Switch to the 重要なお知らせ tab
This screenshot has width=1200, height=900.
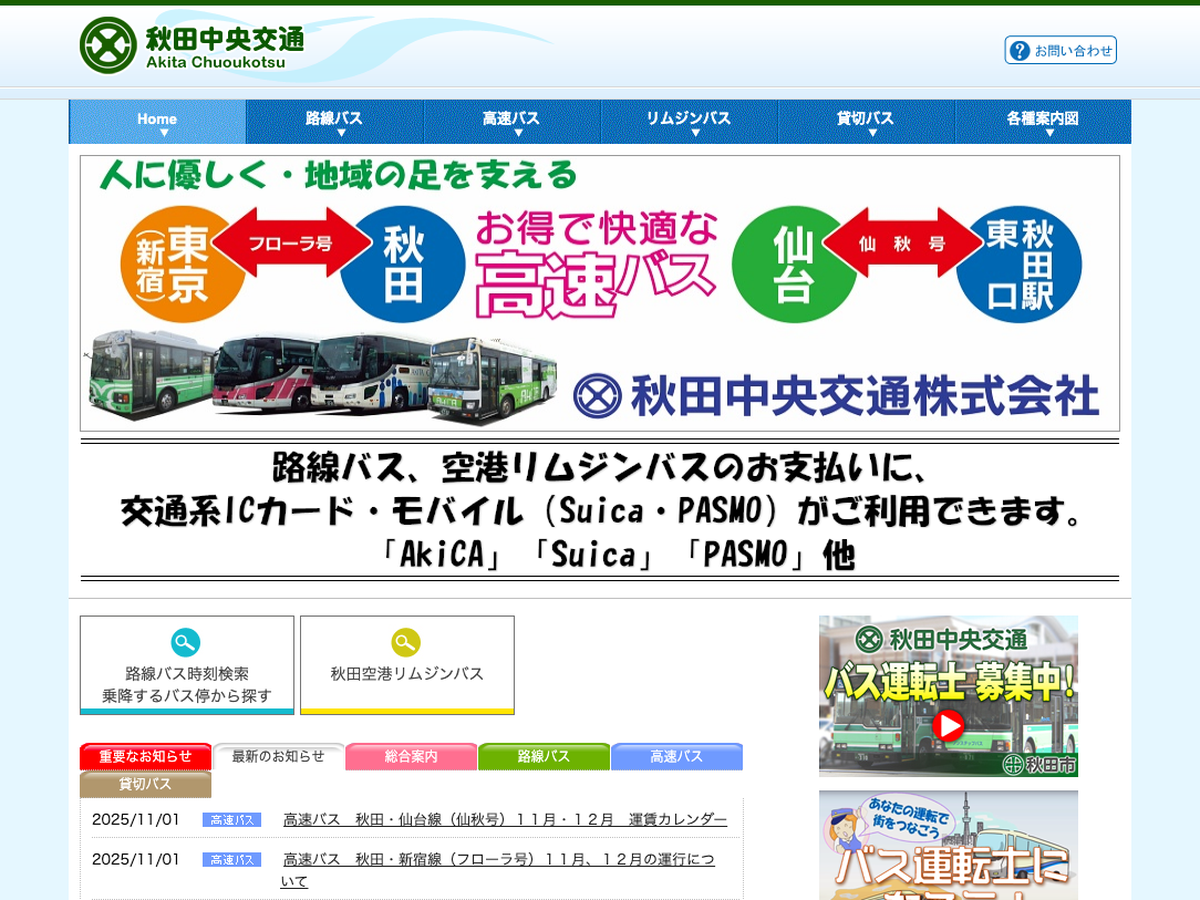tap(145, 757)
